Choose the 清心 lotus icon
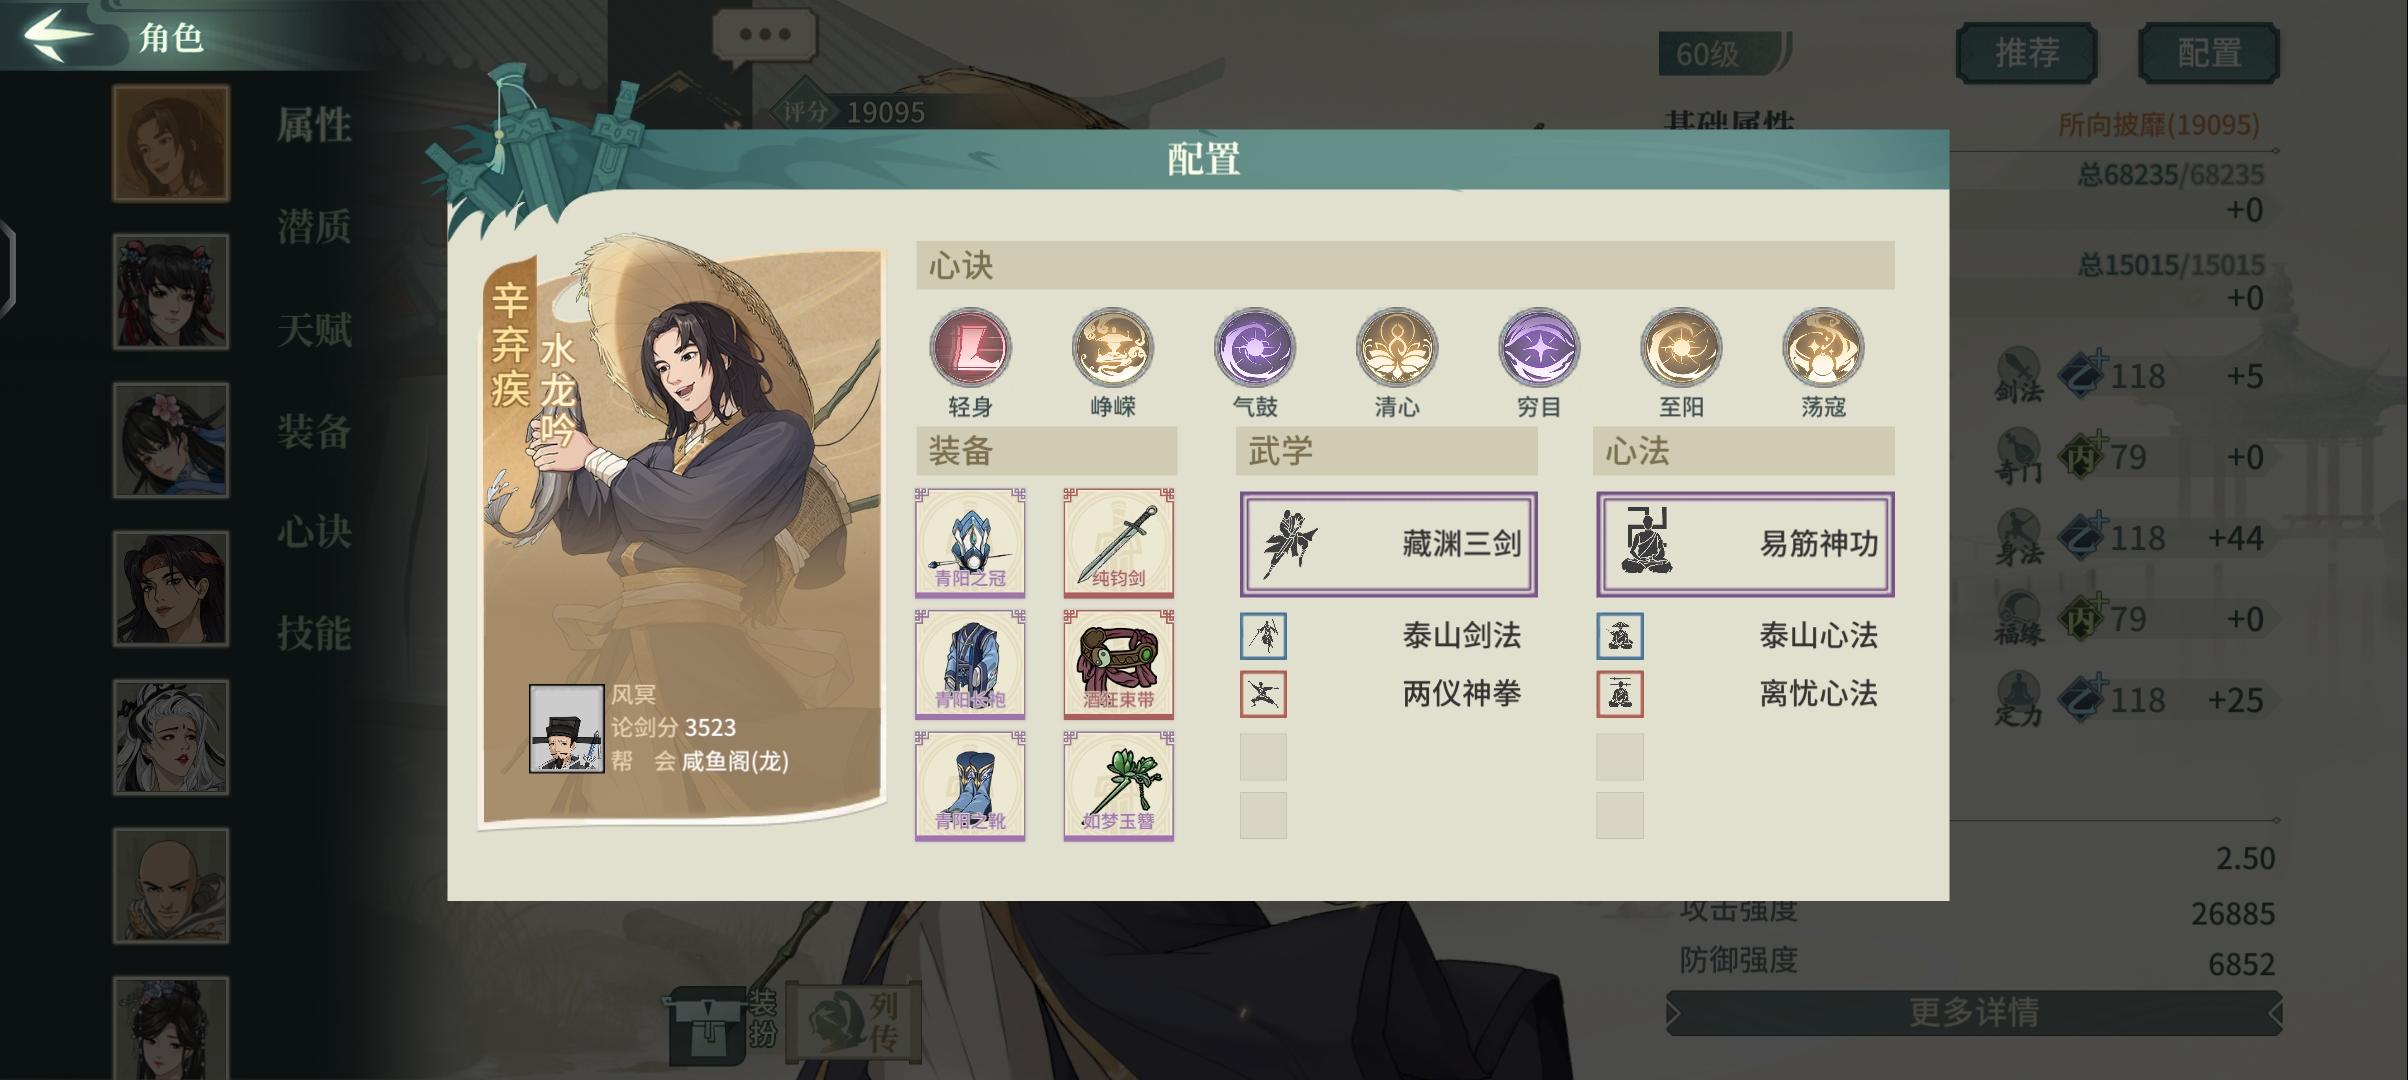The height and width of the screenshot is (1080, 2408). click(x=1397, y=348)
